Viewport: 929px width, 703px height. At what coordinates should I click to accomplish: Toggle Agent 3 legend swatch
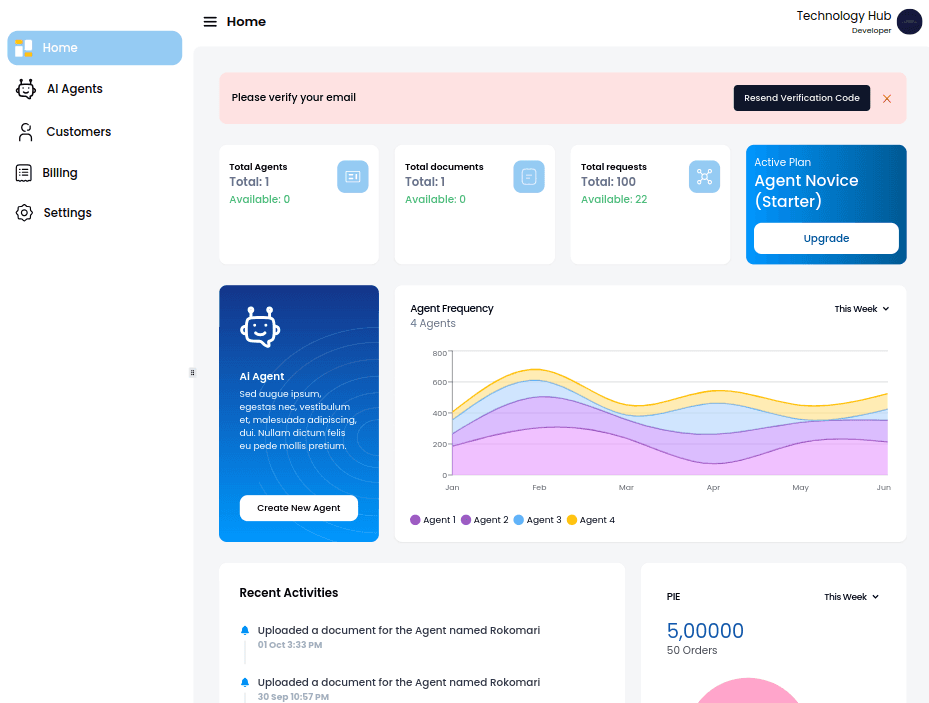[518, 520]
